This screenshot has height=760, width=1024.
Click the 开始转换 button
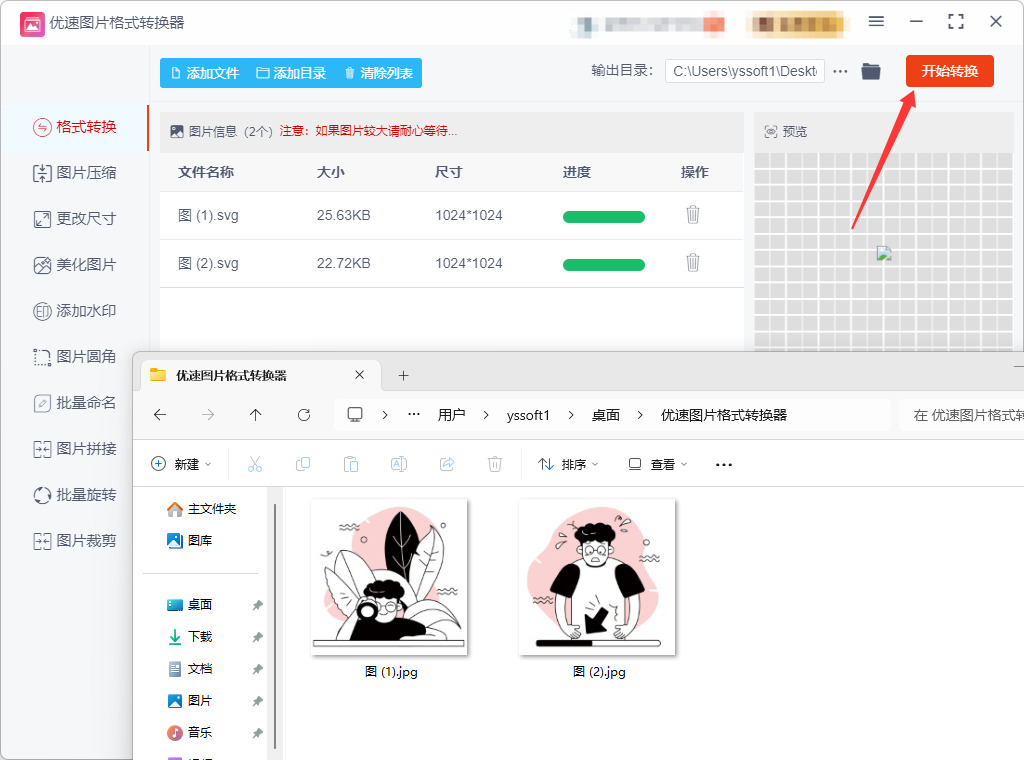pos(950,71)
